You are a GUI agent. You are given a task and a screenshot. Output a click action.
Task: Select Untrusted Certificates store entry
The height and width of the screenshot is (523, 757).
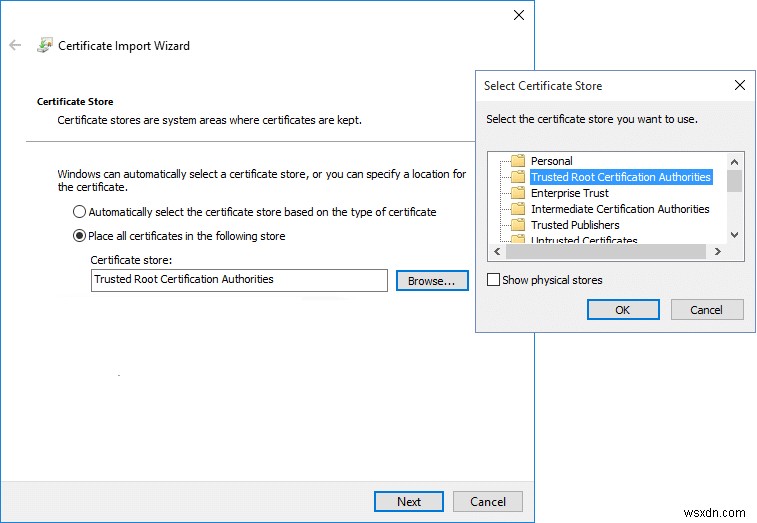coord(583,240)
